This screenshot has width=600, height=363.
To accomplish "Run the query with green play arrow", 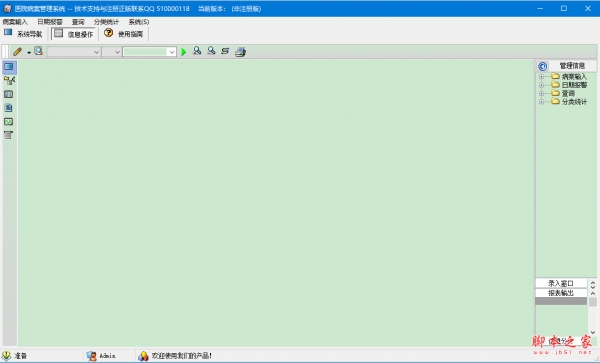I will click(184, 52).
